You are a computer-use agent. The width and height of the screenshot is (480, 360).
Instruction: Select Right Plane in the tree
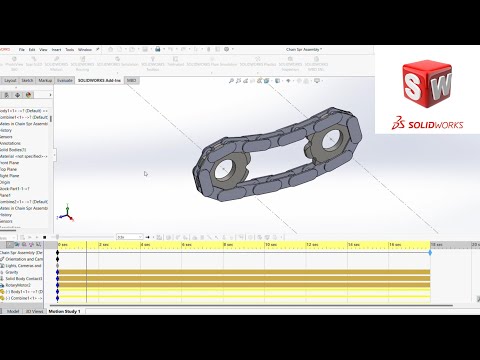[9, 176]
